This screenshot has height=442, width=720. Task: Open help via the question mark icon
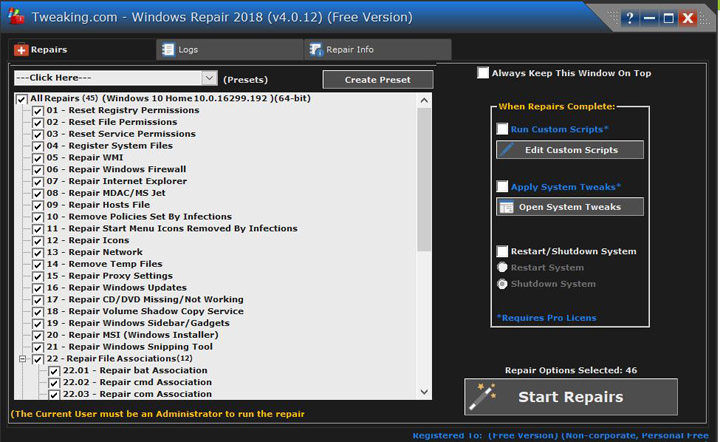(x=630, y=18)
